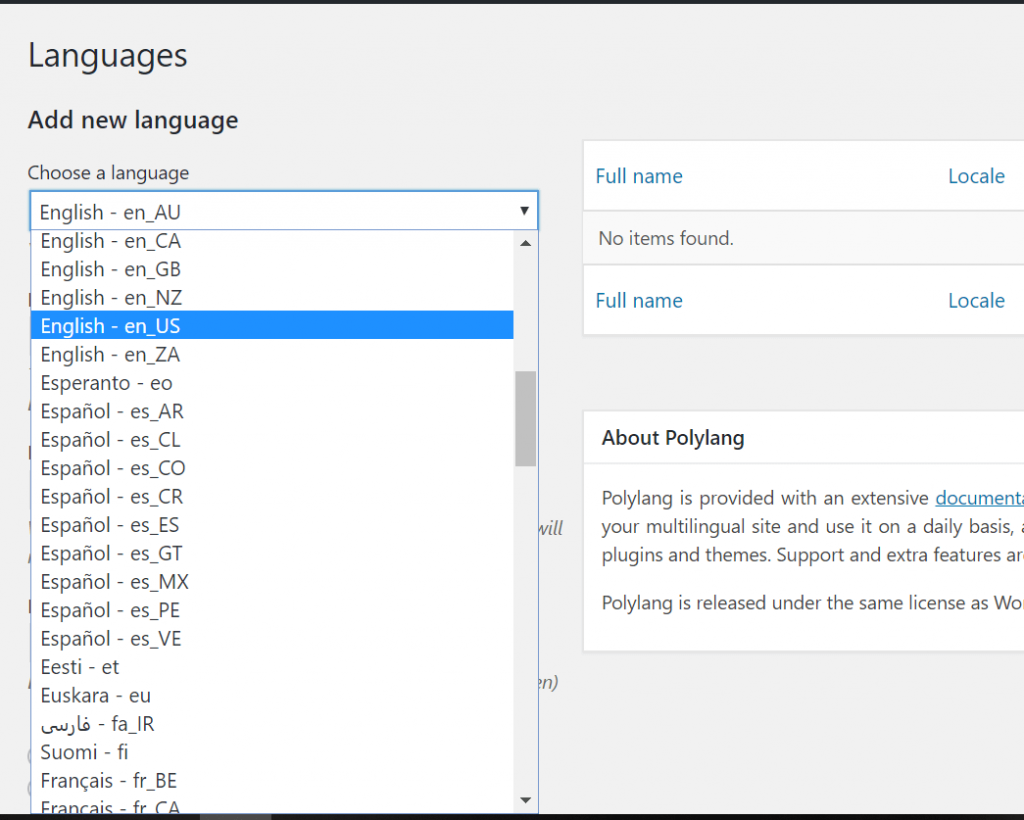The image size is (1024, 820).
Task: Choose "Español - es_AR" in the list
Action: [112, 410]
